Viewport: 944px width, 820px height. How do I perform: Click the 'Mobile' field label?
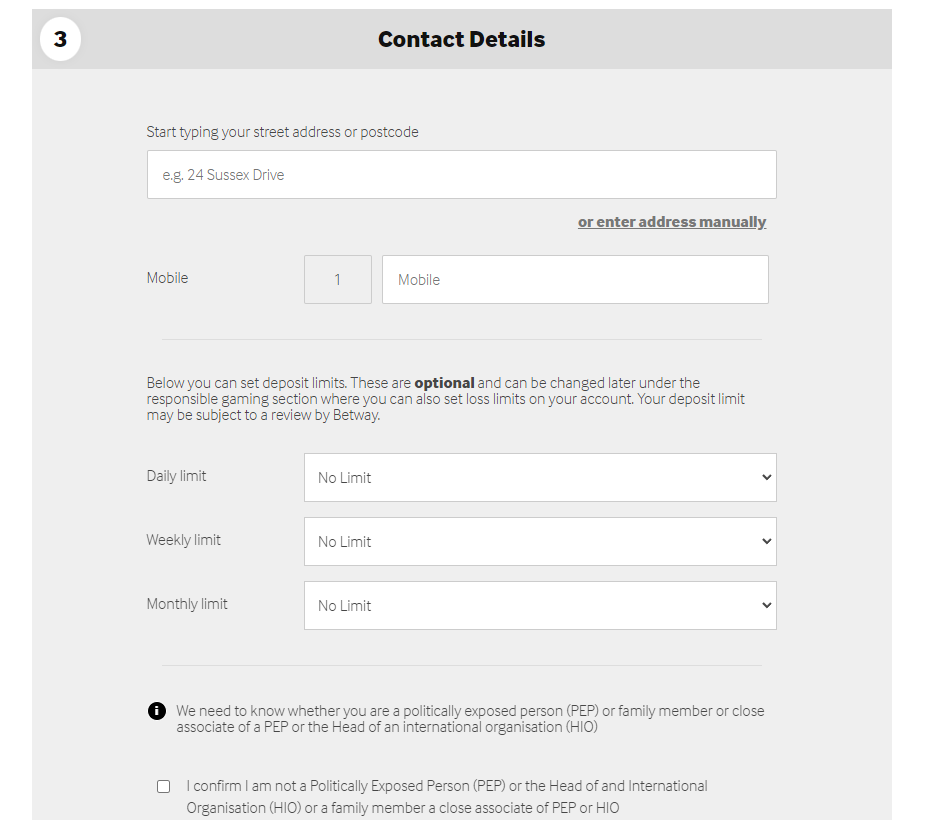[x=167, y=278]
